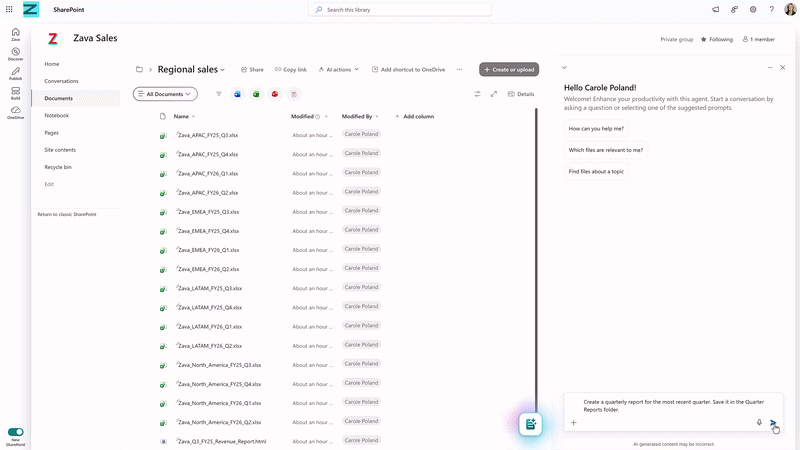This screenshot has height=450, width=800.
Task: Open the help question mark icon
Action: coord(771,9)
